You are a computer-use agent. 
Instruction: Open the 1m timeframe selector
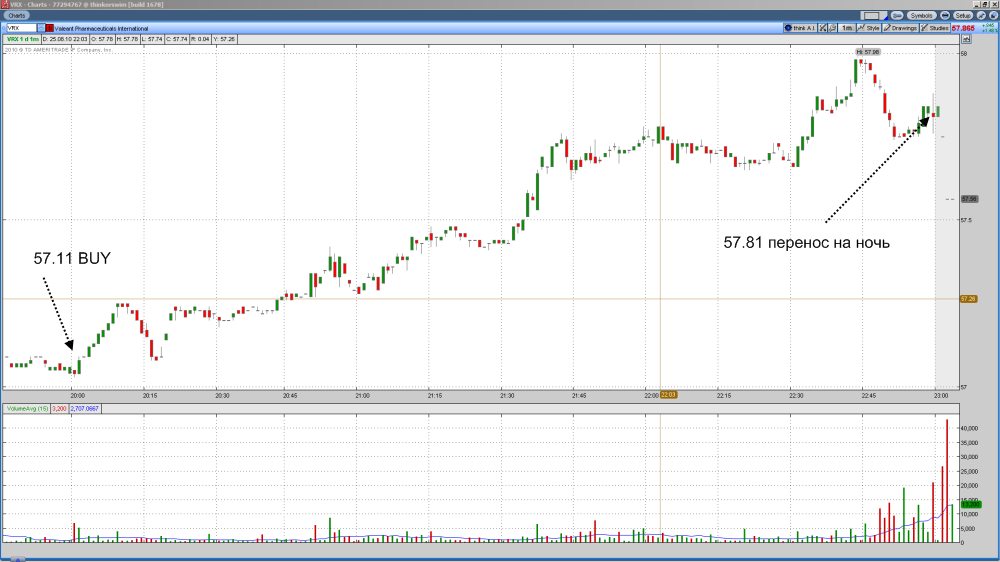coord(847,28)
